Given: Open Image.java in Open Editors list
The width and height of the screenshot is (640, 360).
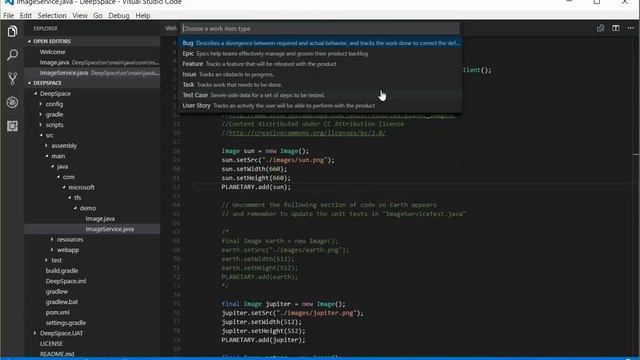Looking at the screenshot, I should pyautogui.click(x=92, y=62).
